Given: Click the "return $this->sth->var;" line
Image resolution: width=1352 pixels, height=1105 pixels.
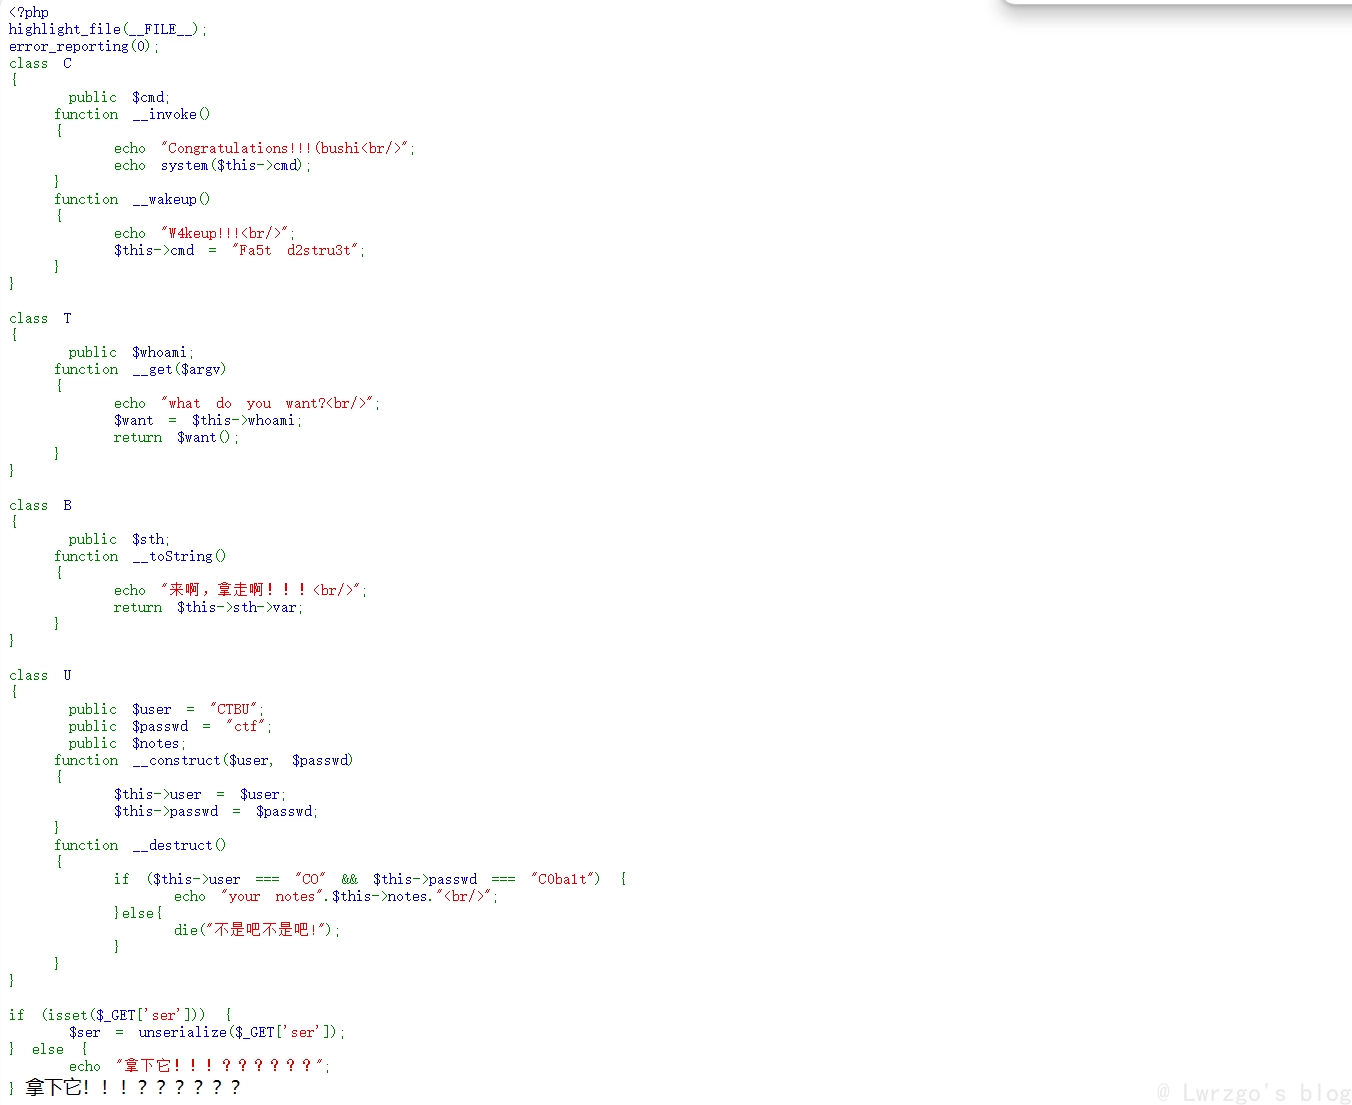Looking at the screenshot, I should (x=208, y=607).
